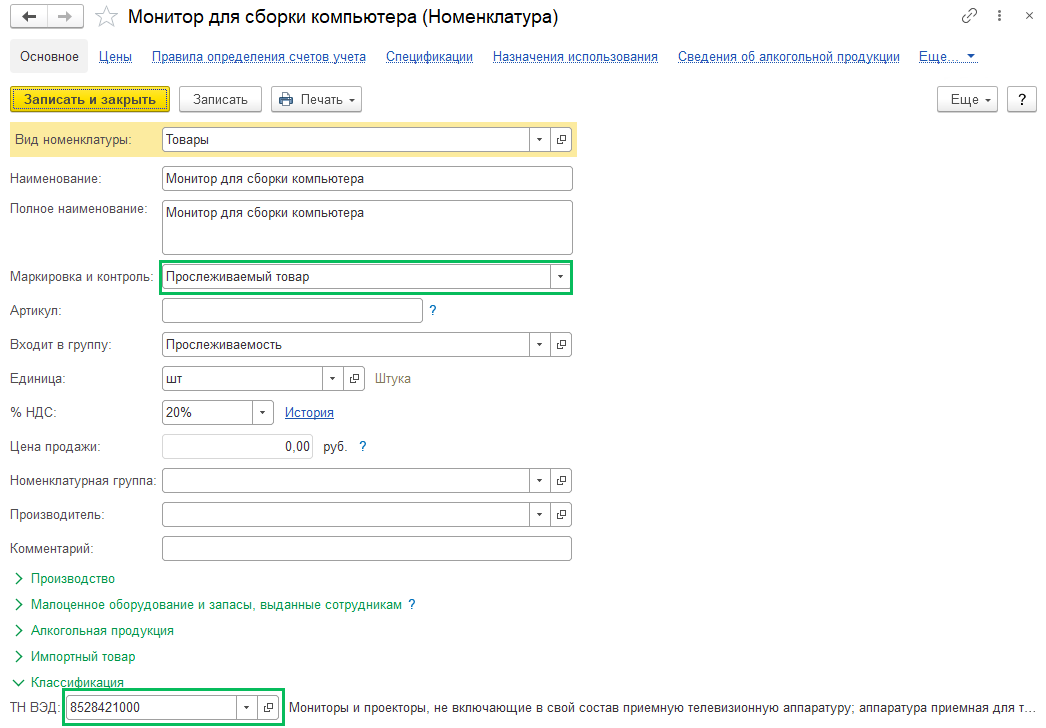
Task: Click into the Полное наименование text area
Action: click(367, 227)
